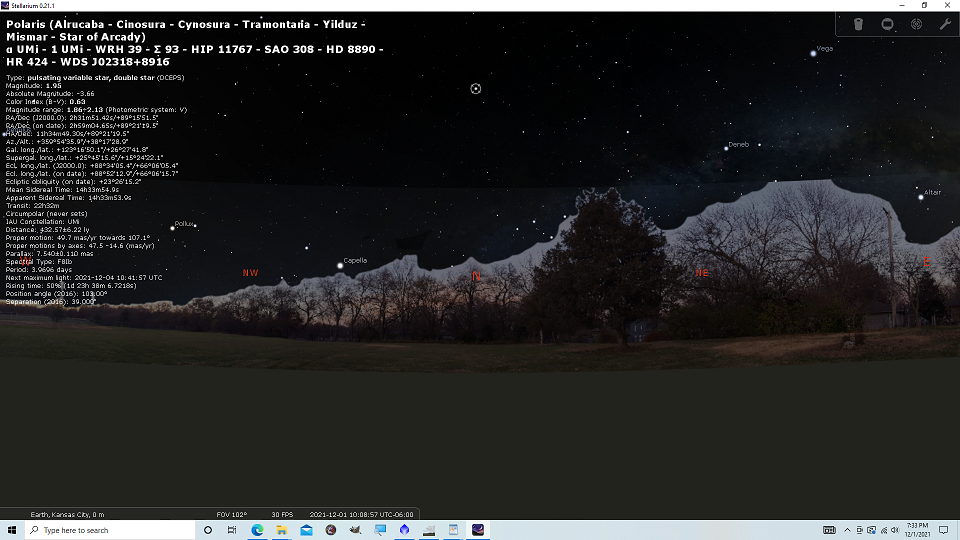Open GIMP from the taskbar
Image resolution: width=960 pixels, height=540 pixels.
[x=355, y=530]
